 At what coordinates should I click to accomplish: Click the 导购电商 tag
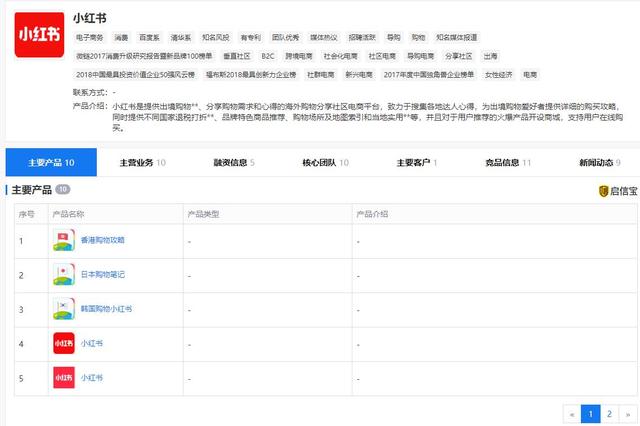tap(420, 56)
